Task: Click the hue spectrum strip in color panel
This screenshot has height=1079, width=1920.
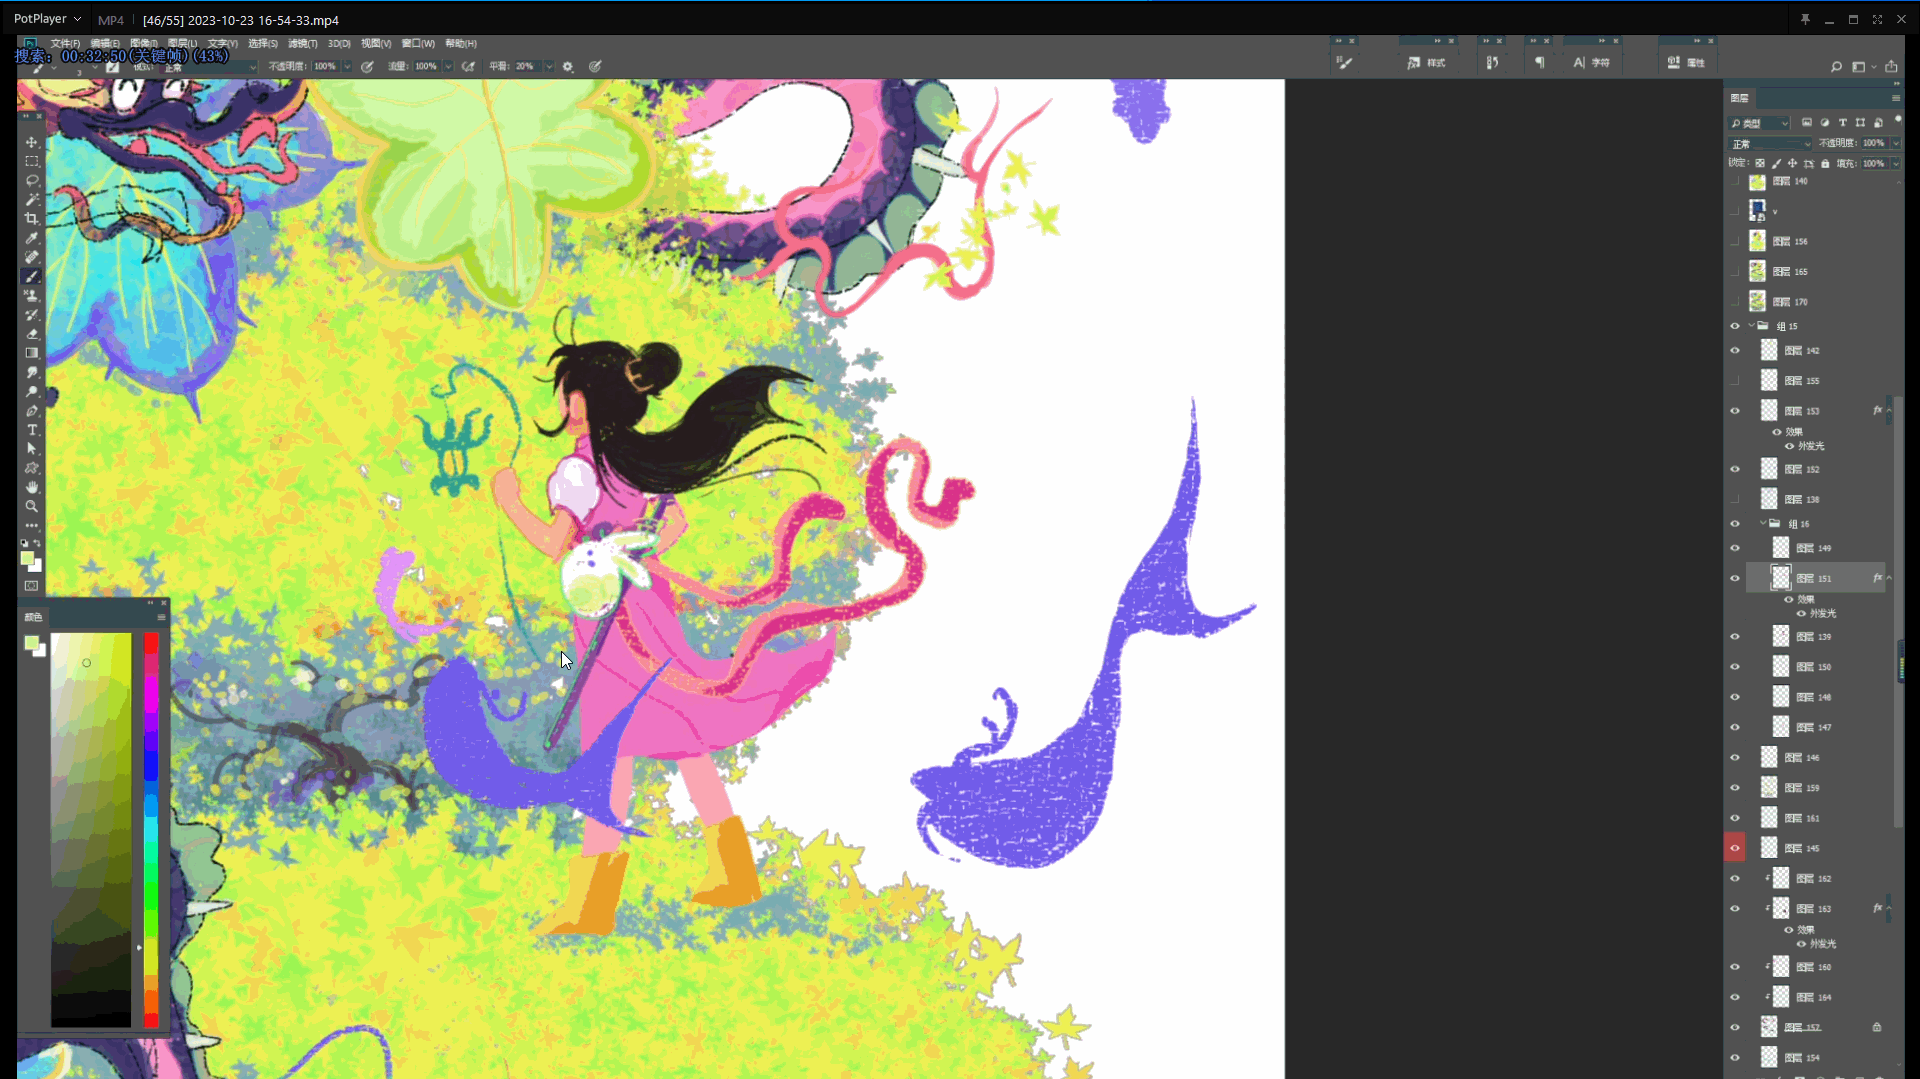Action: pos(151,830)
